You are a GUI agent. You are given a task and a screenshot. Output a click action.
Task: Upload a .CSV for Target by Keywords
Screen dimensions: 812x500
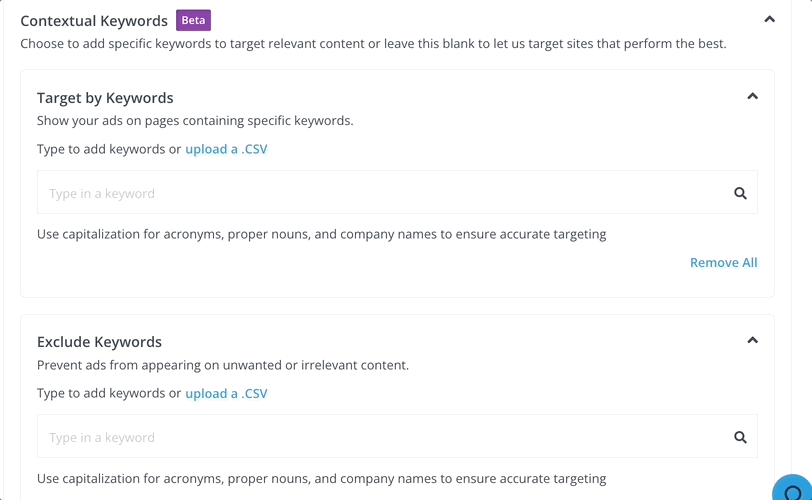tap(226, 149)
